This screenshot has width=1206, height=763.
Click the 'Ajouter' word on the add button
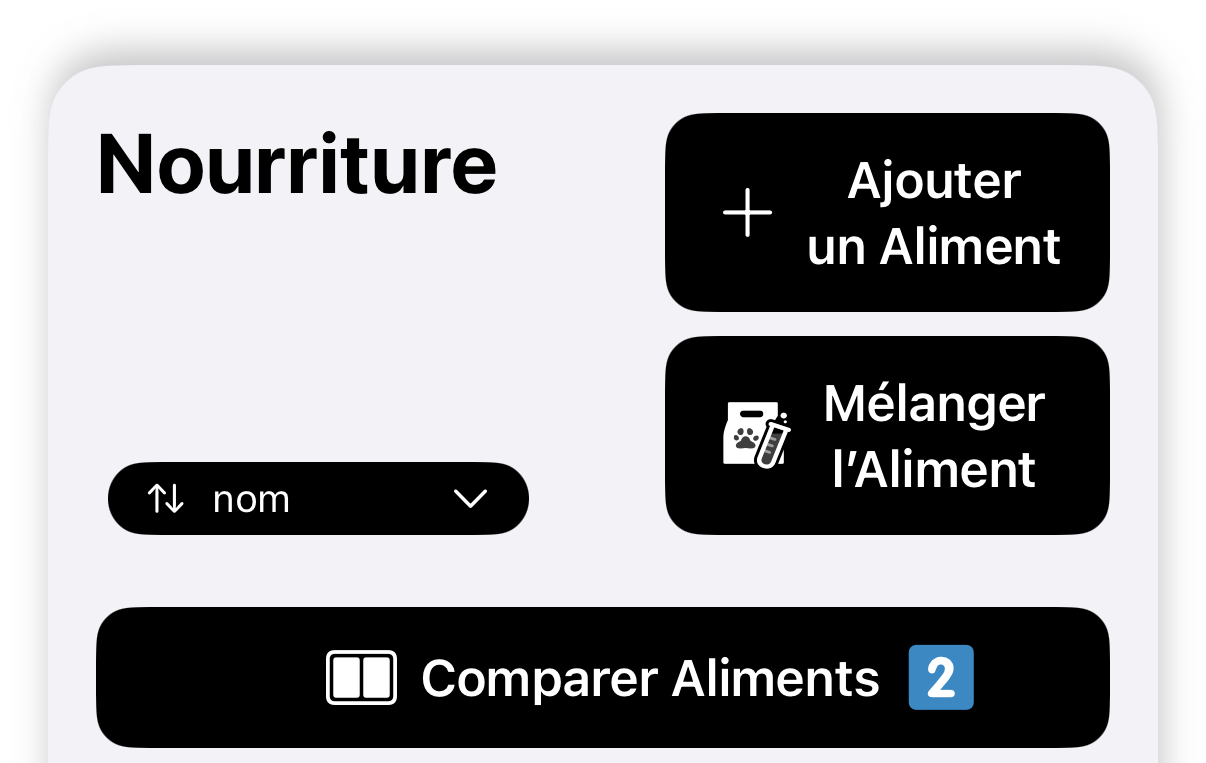click(933, 181)
